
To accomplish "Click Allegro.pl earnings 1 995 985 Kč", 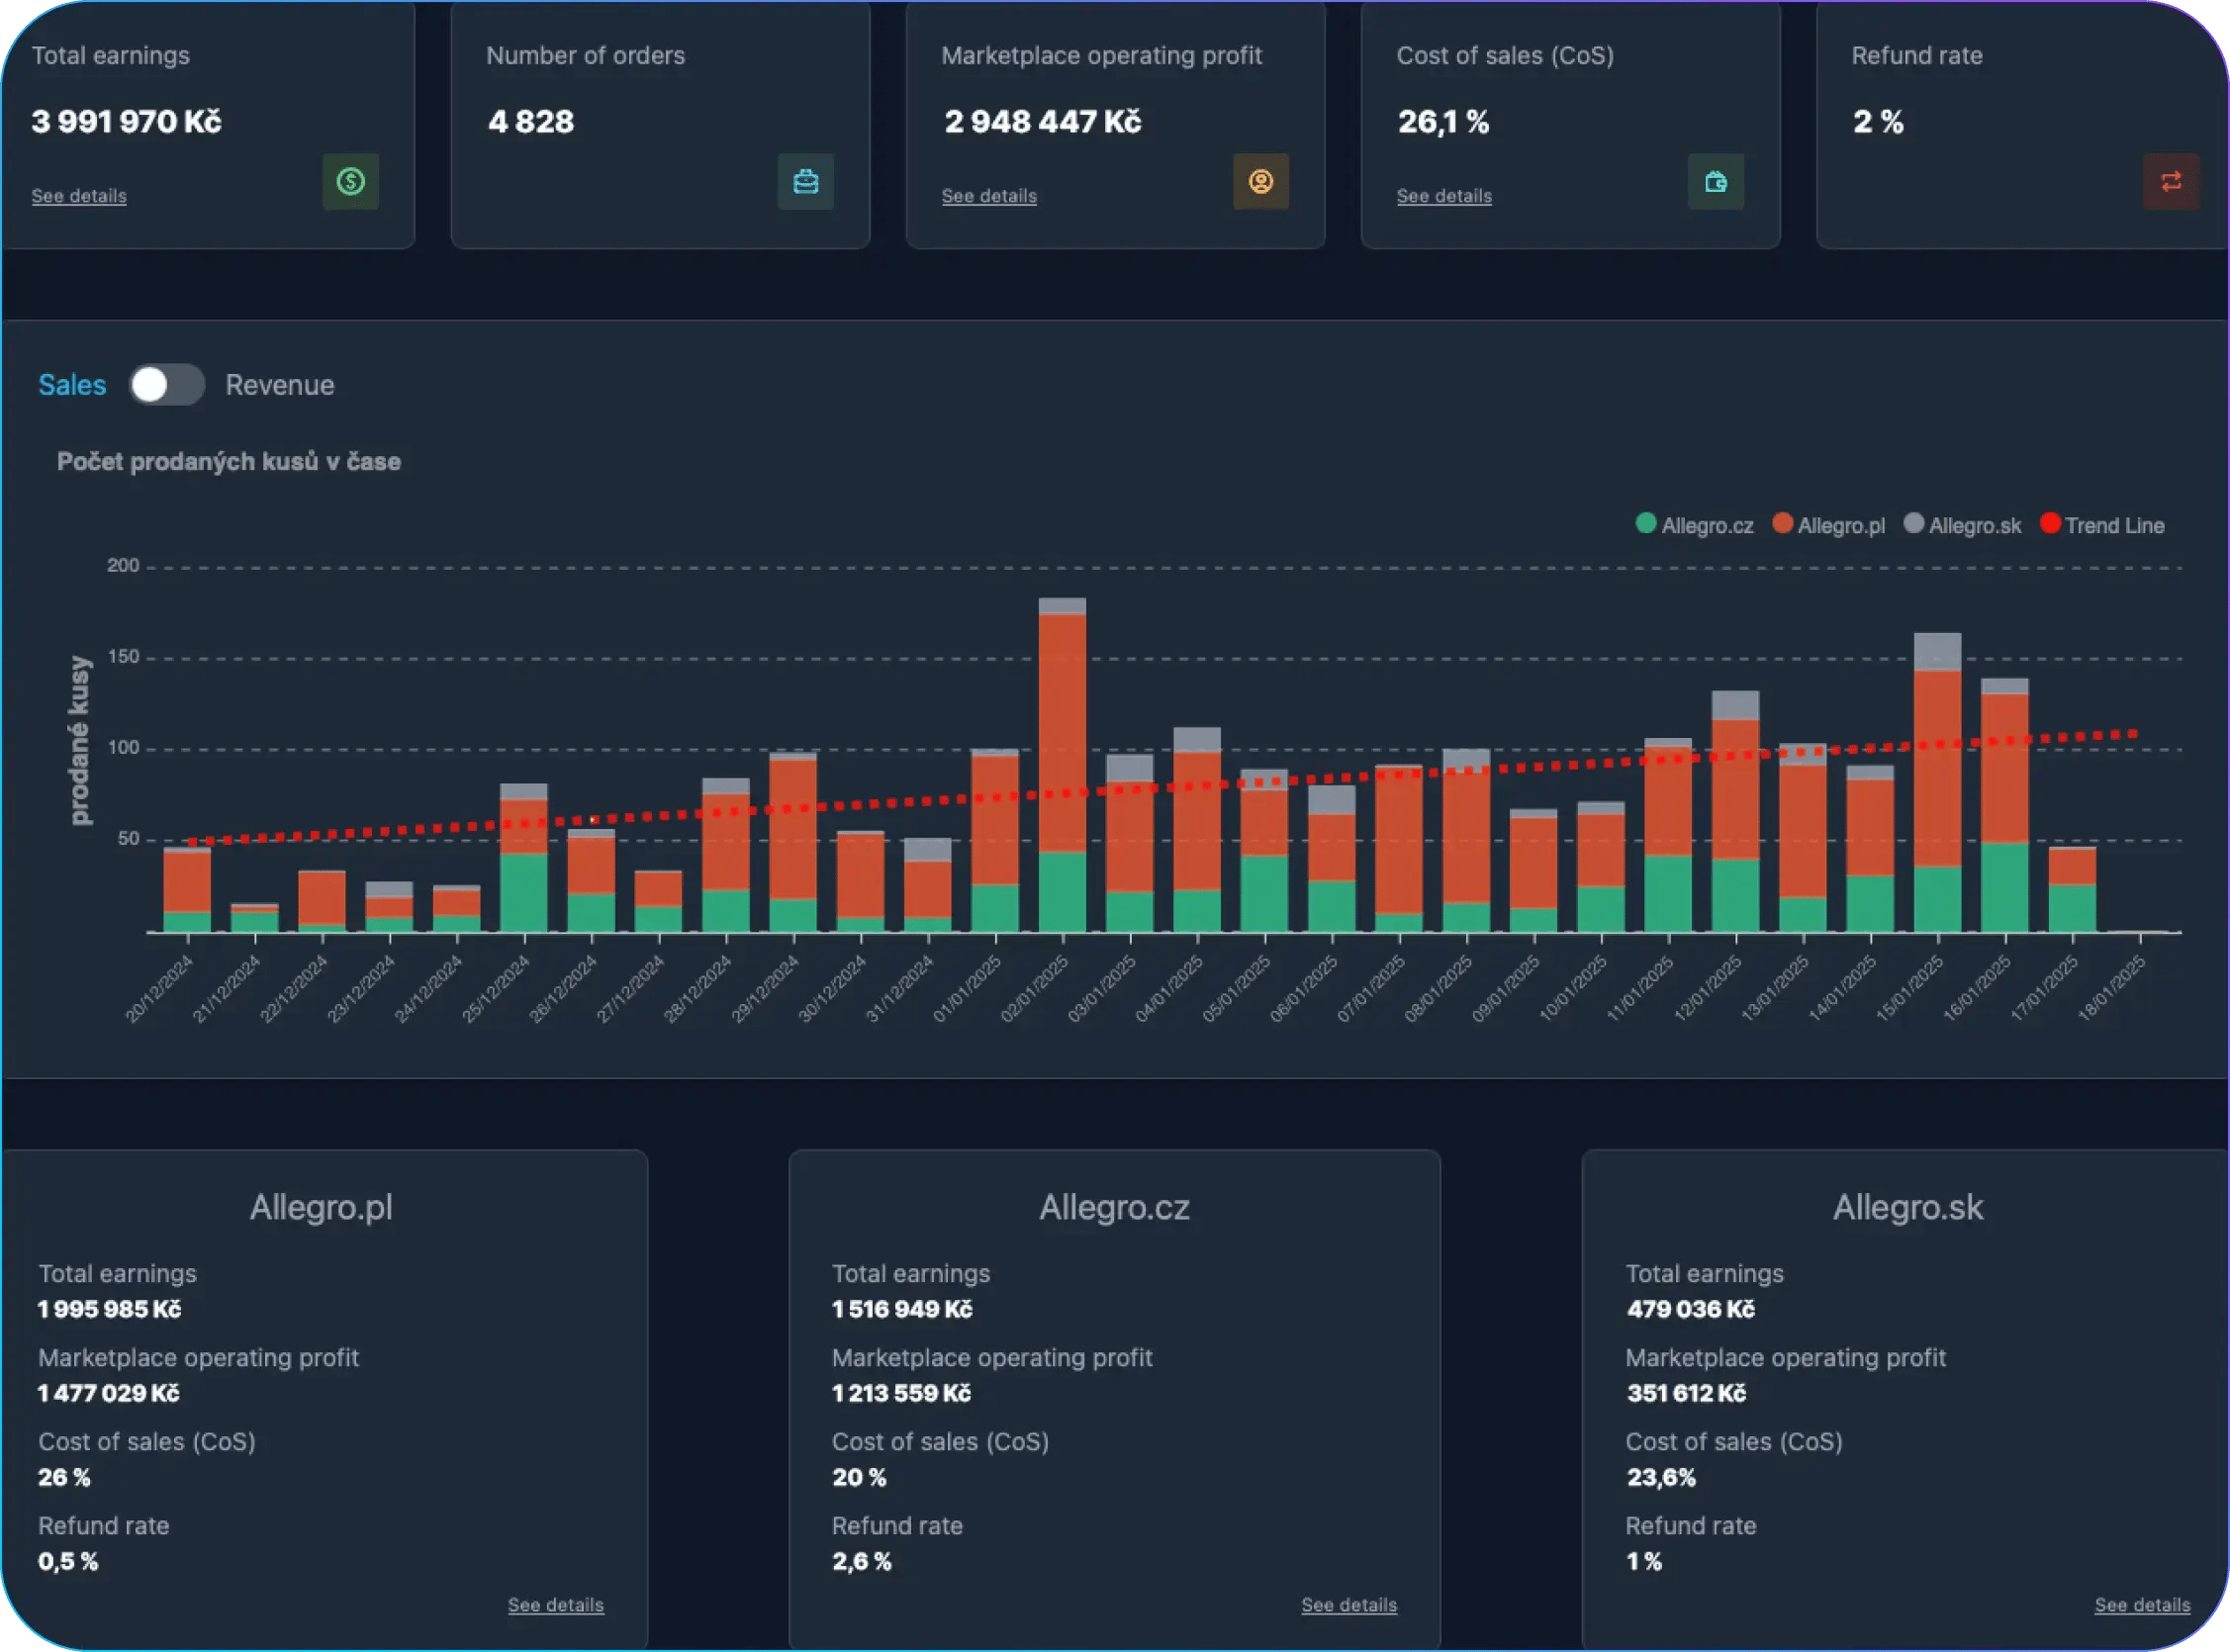I will 110,1310.
